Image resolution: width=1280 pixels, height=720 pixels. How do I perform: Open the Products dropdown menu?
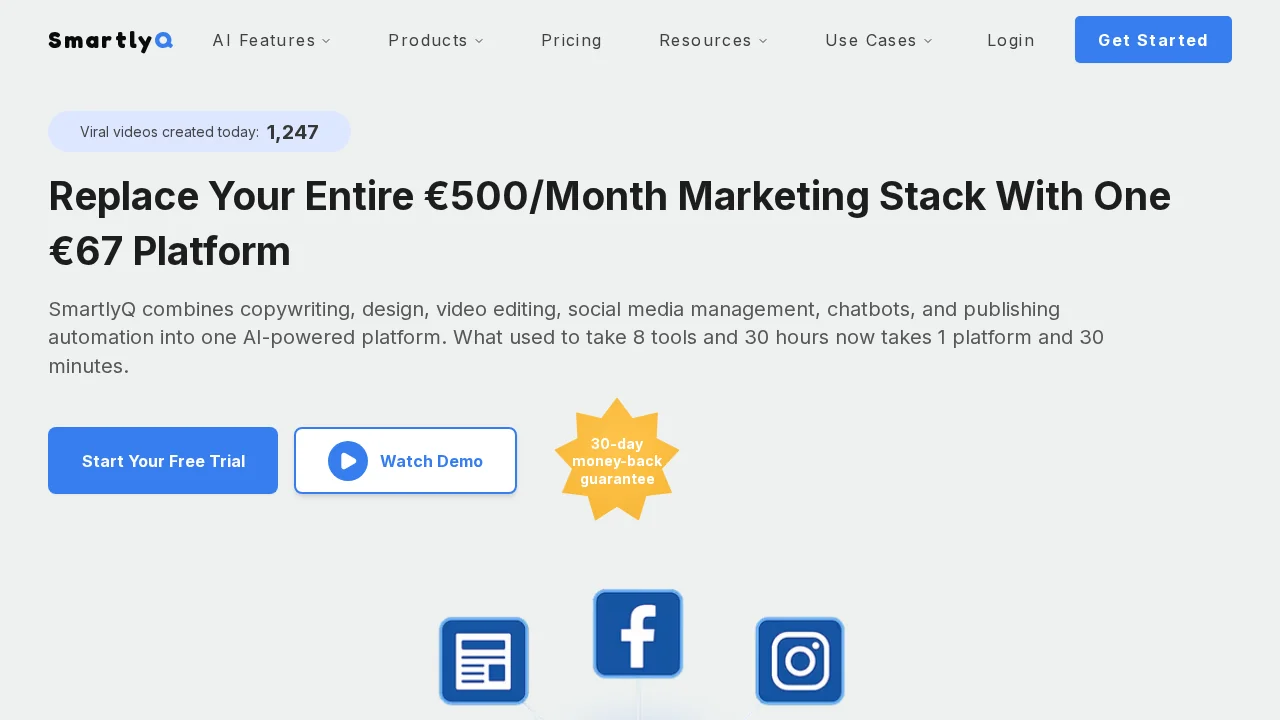pos(436,40)
